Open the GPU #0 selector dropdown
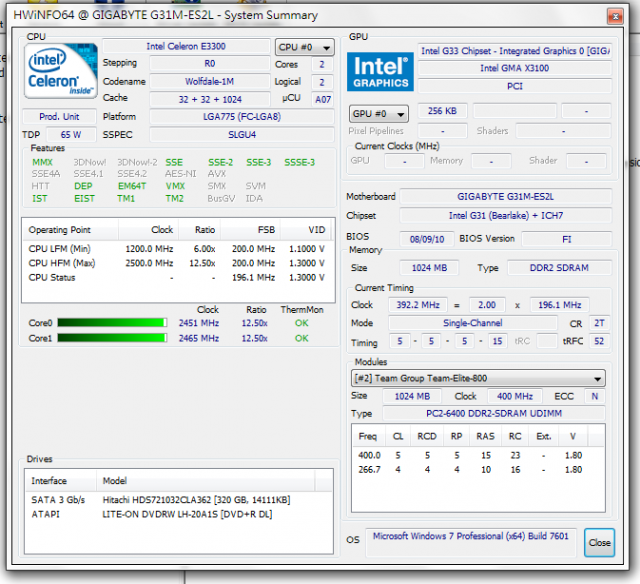 (378, 114)
